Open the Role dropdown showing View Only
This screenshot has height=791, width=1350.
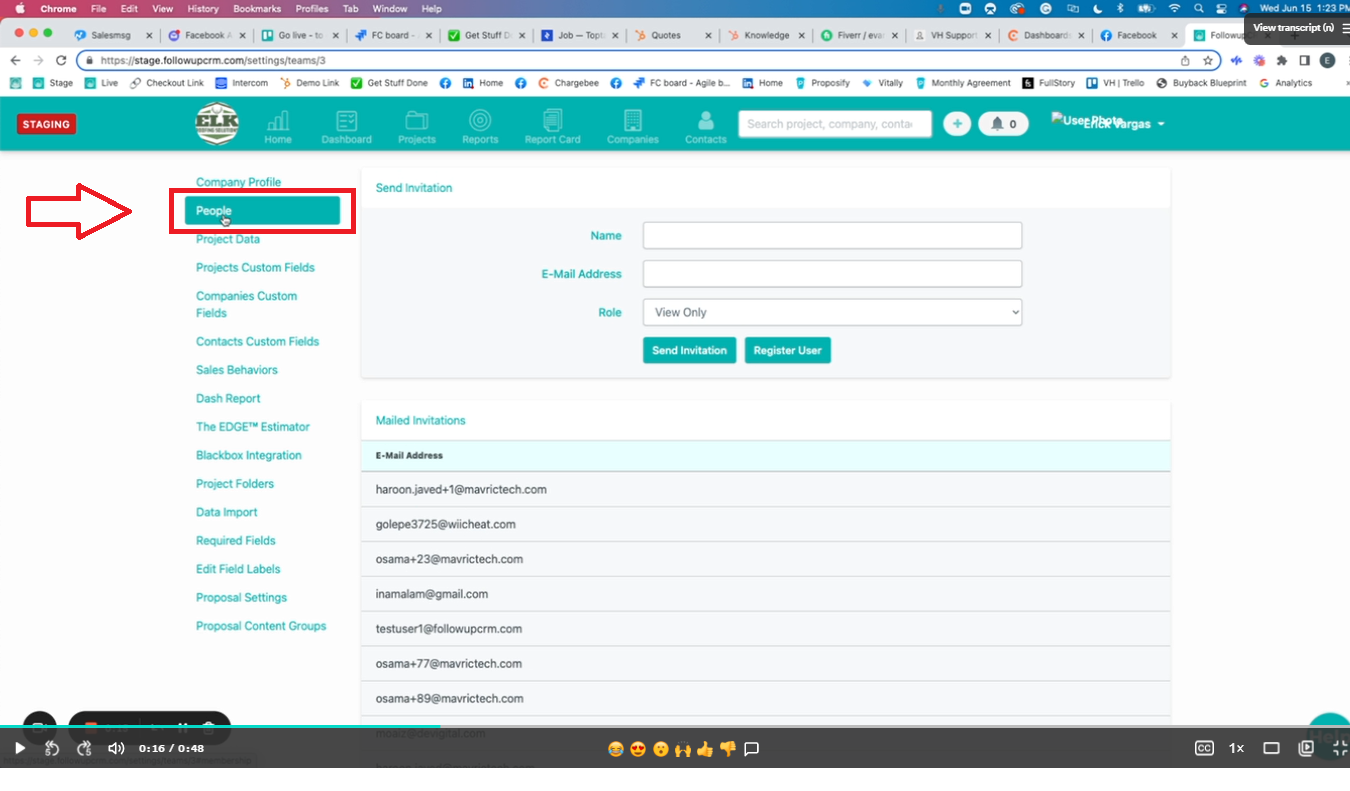coord(832,312)
